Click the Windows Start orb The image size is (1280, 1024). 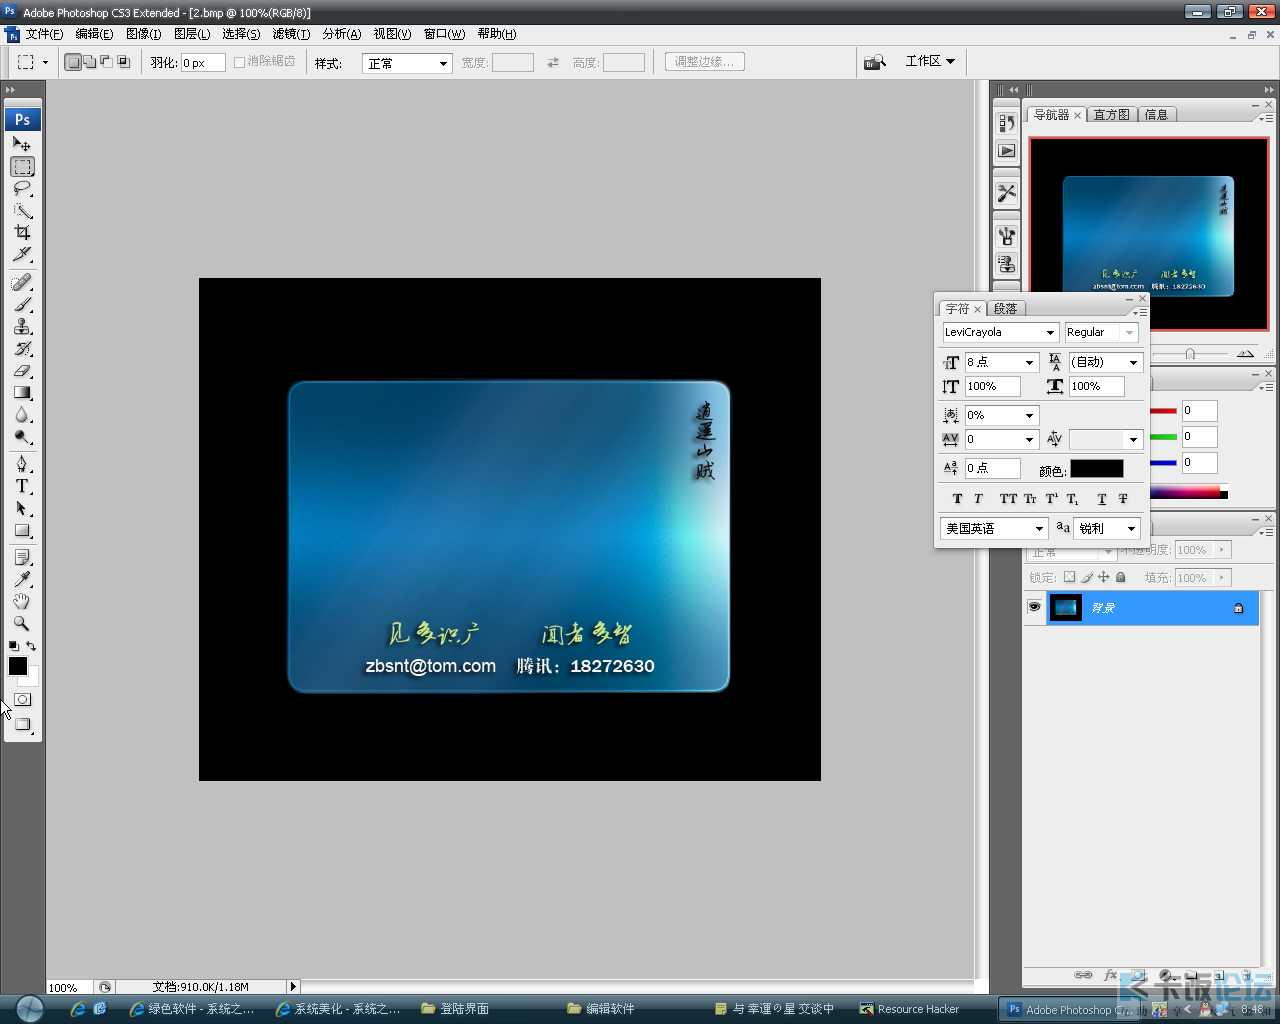coord(29,1008)
